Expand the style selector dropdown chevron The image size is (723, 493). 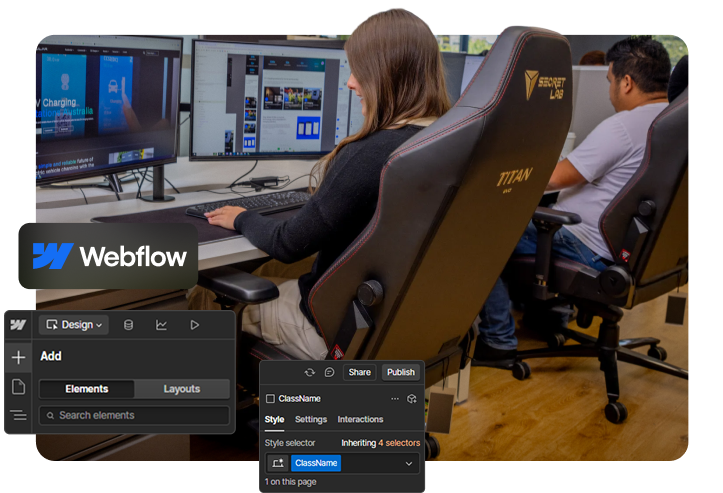[409, 463]
